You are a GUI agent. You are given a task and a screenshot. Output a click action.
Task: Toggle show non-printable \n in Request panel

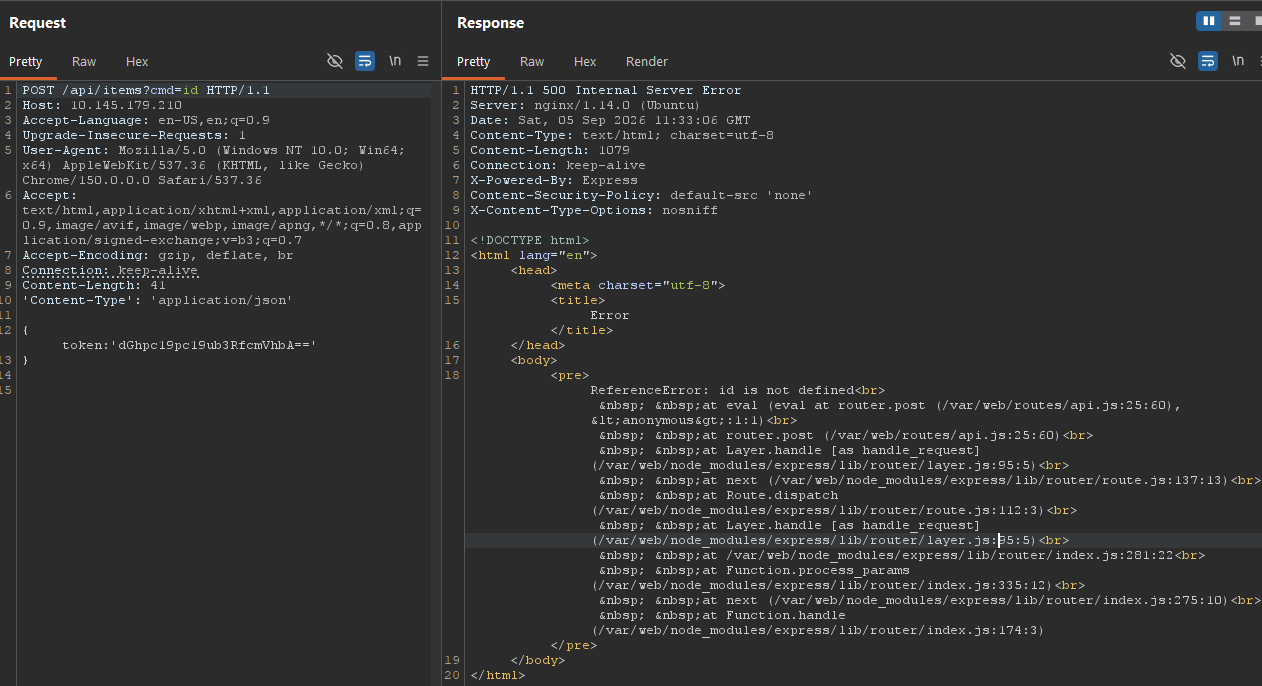[x=395, y=61]
